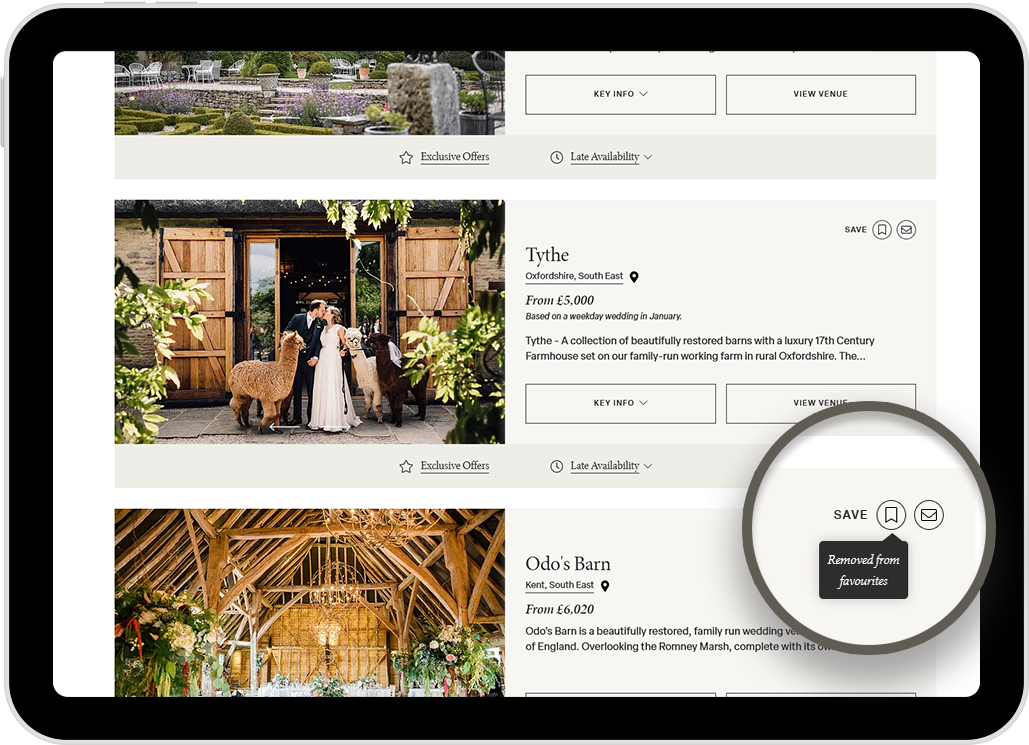Screen dimensions: 1029x745
Task: Click VIEW VENUE on the Tythe card
Action: (x=820, y=403)
